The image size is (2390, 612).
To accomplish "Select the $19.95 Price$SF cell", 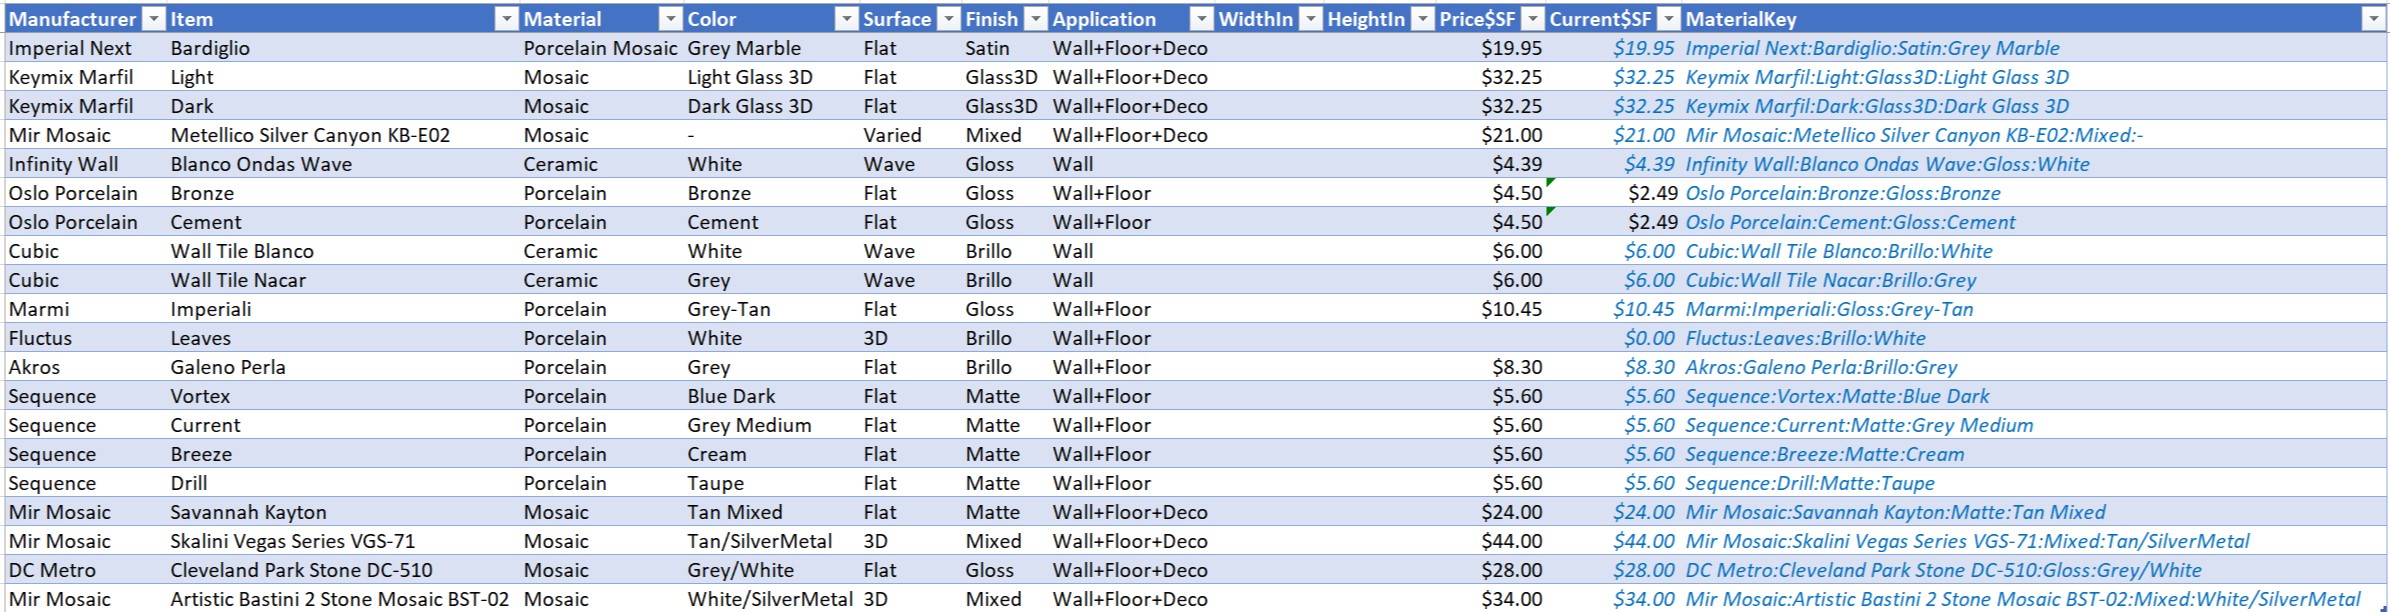I will pos(1490,48).
